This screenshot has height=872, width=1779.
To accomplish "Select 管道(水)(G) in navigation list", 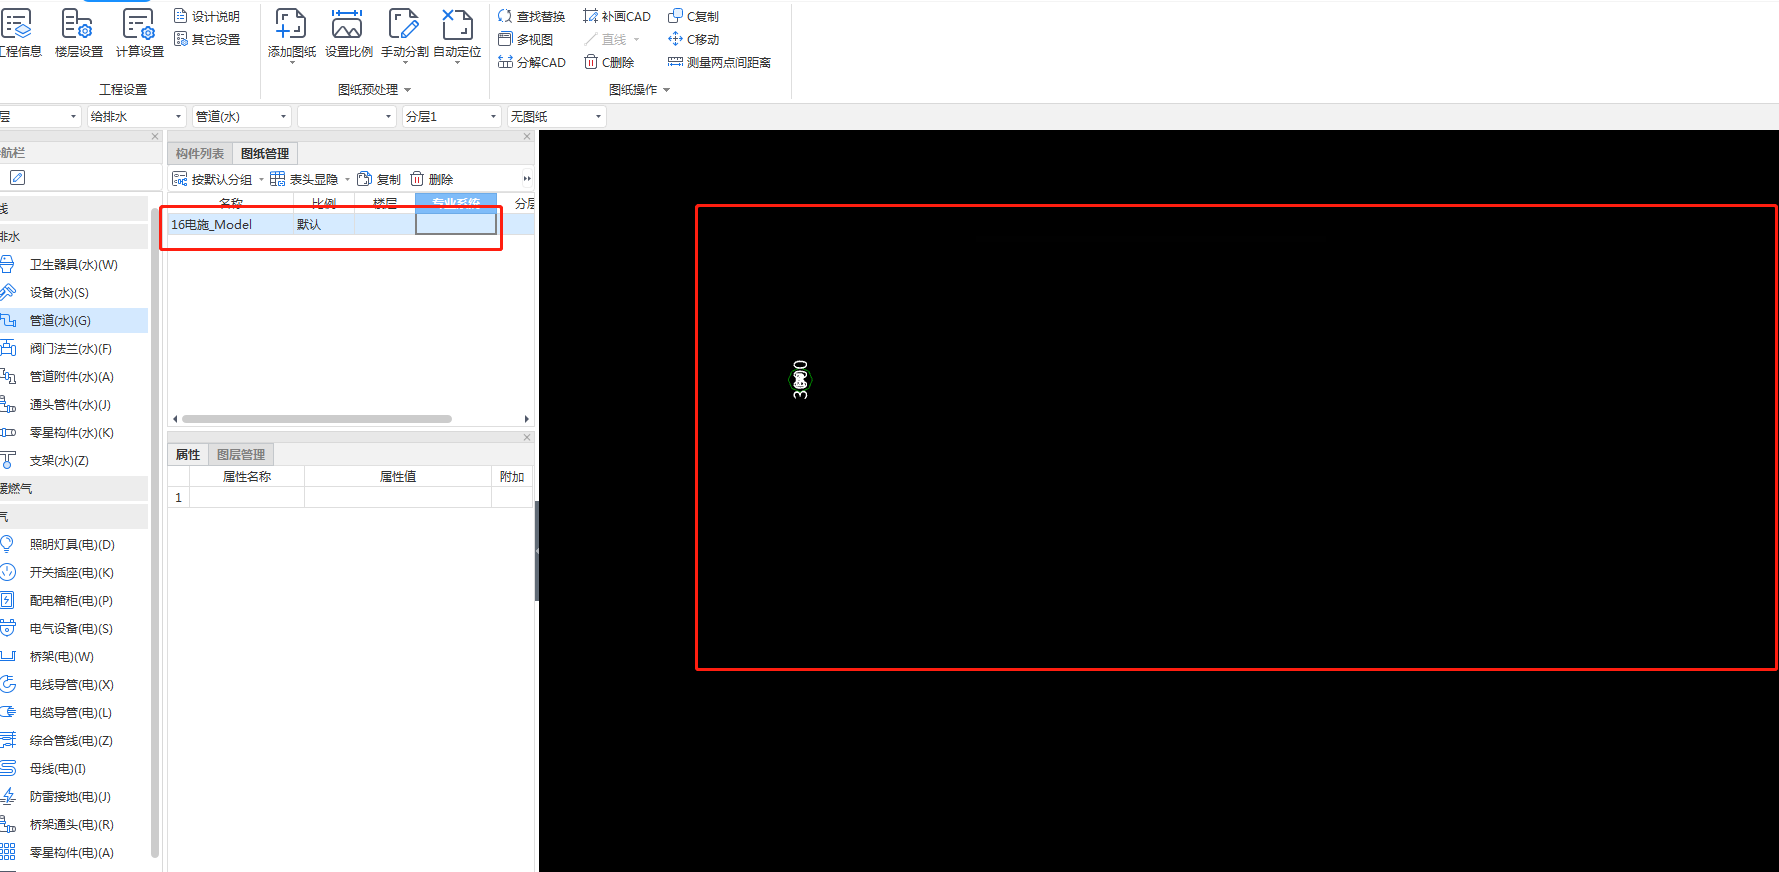I will 74,321.
